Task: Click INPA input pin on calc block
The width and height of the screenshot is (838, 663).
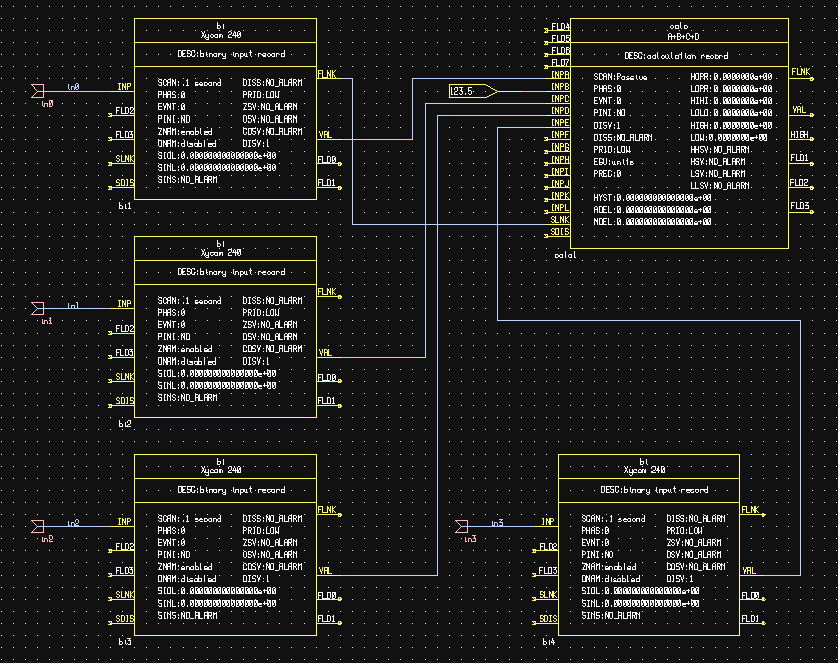Action: [x=560, y=75]
